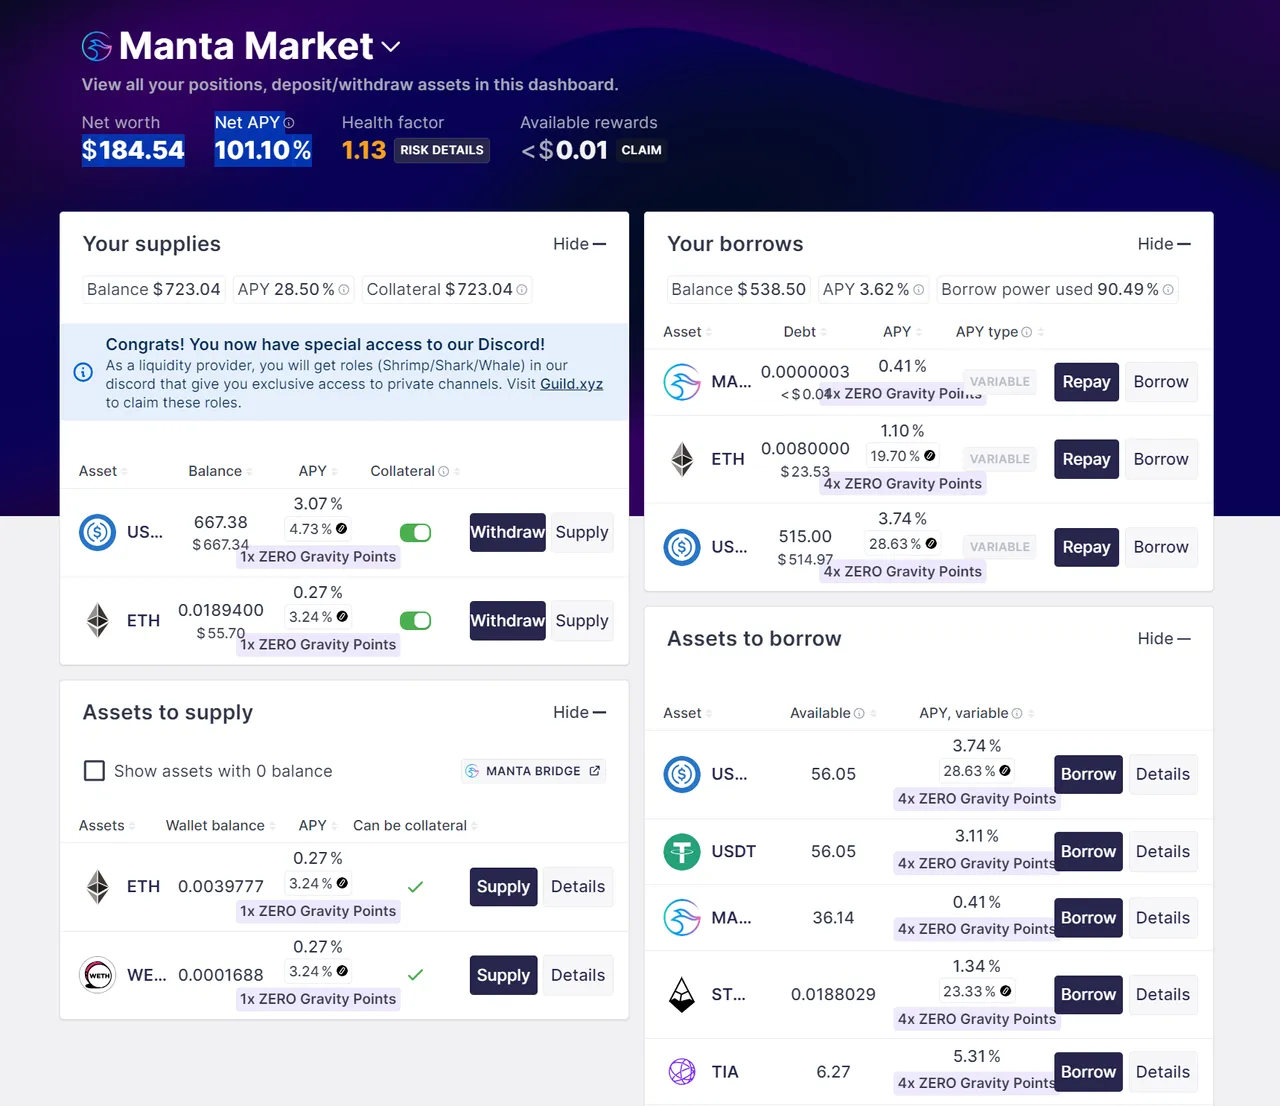Click 3.24% incentive icon for supplied ETH
1280x1106 pixels.
(x=342, y=617)
